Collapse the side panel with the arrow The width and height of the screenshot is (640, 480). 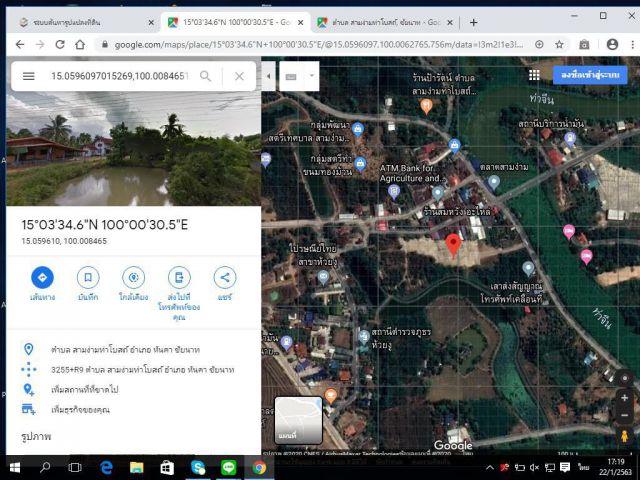(269, 76)
